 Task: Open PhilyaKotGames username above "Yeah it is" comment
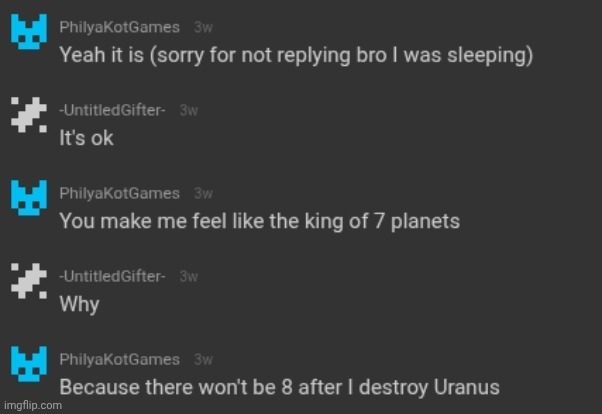120,27
